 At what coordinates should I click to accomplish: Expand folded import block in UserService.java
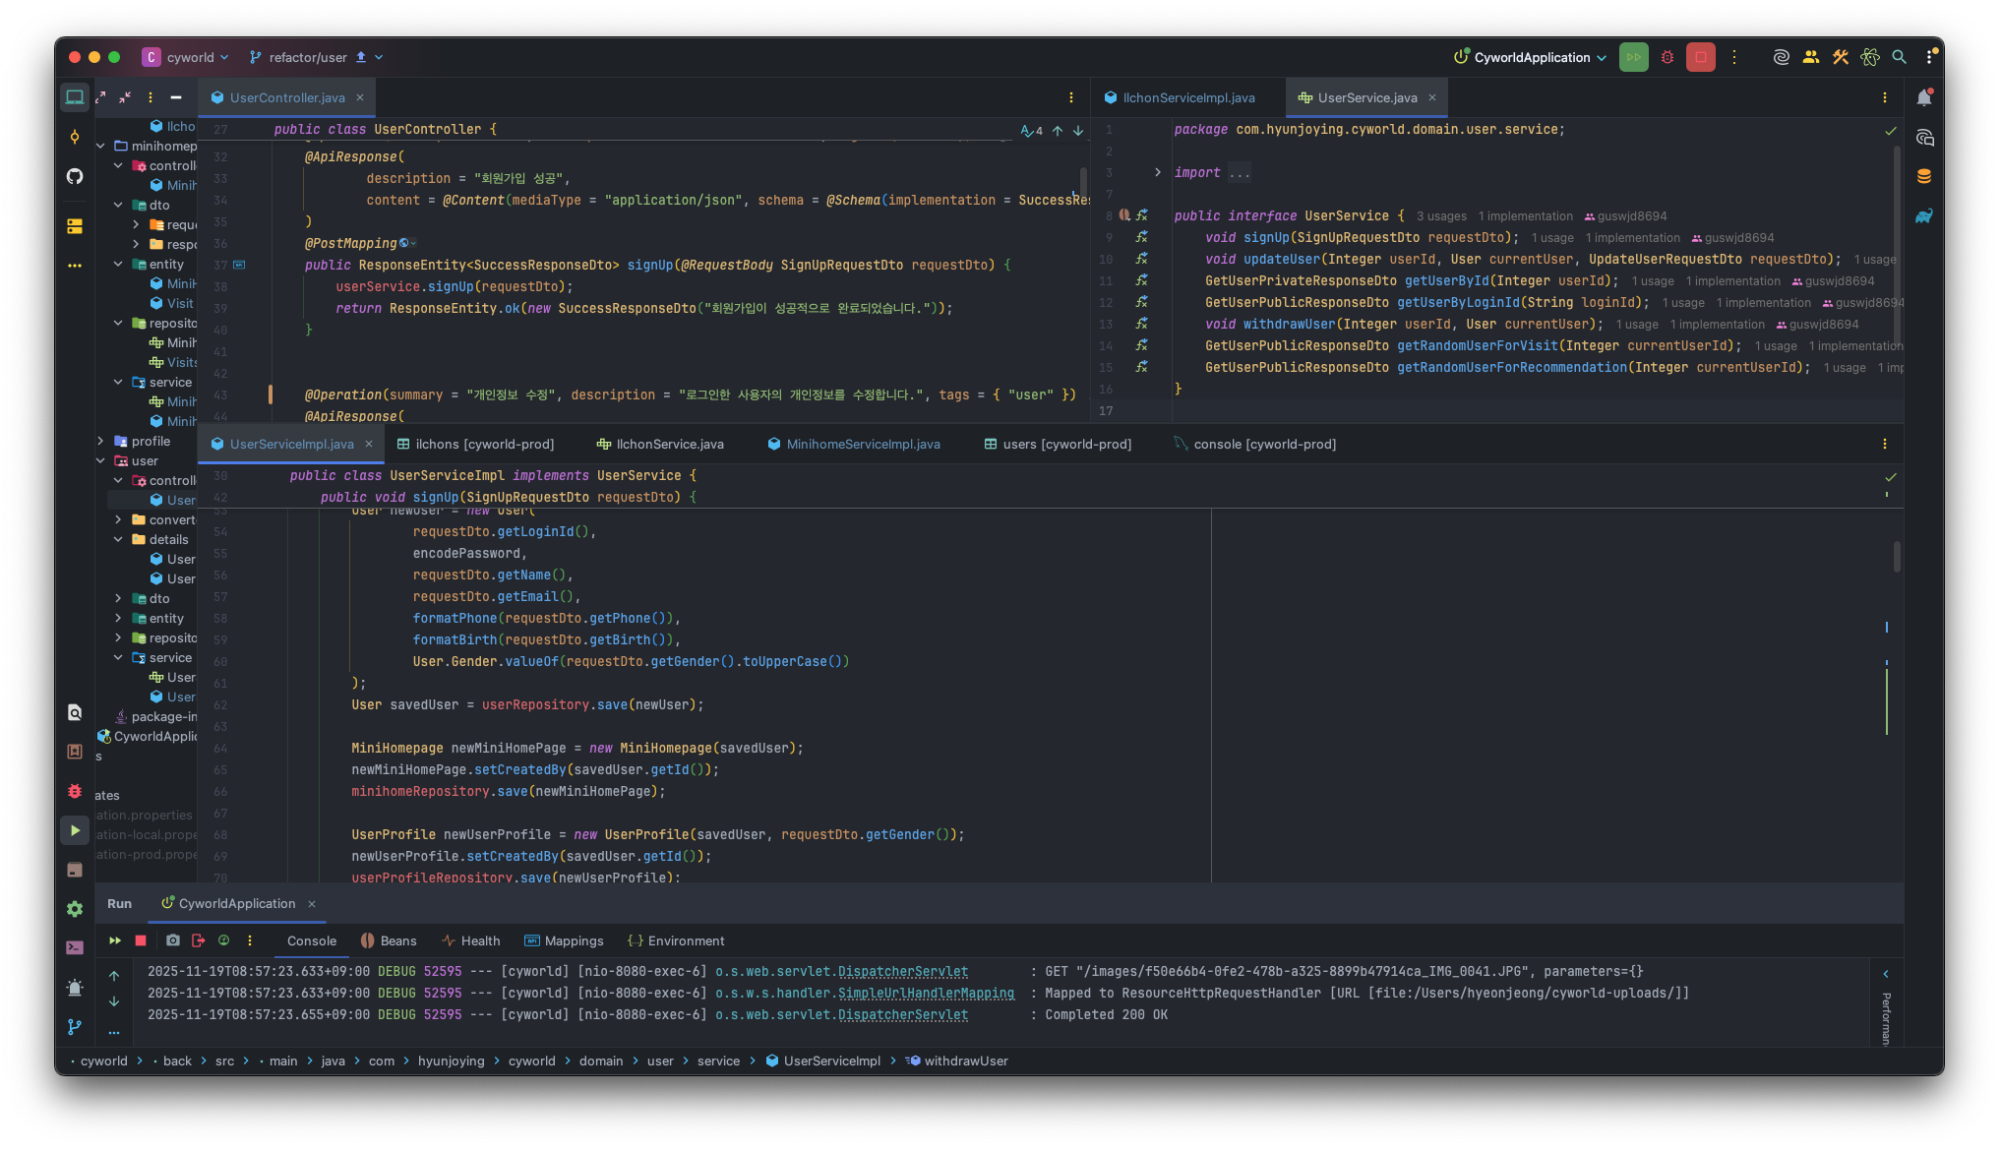click(1157, 172)
